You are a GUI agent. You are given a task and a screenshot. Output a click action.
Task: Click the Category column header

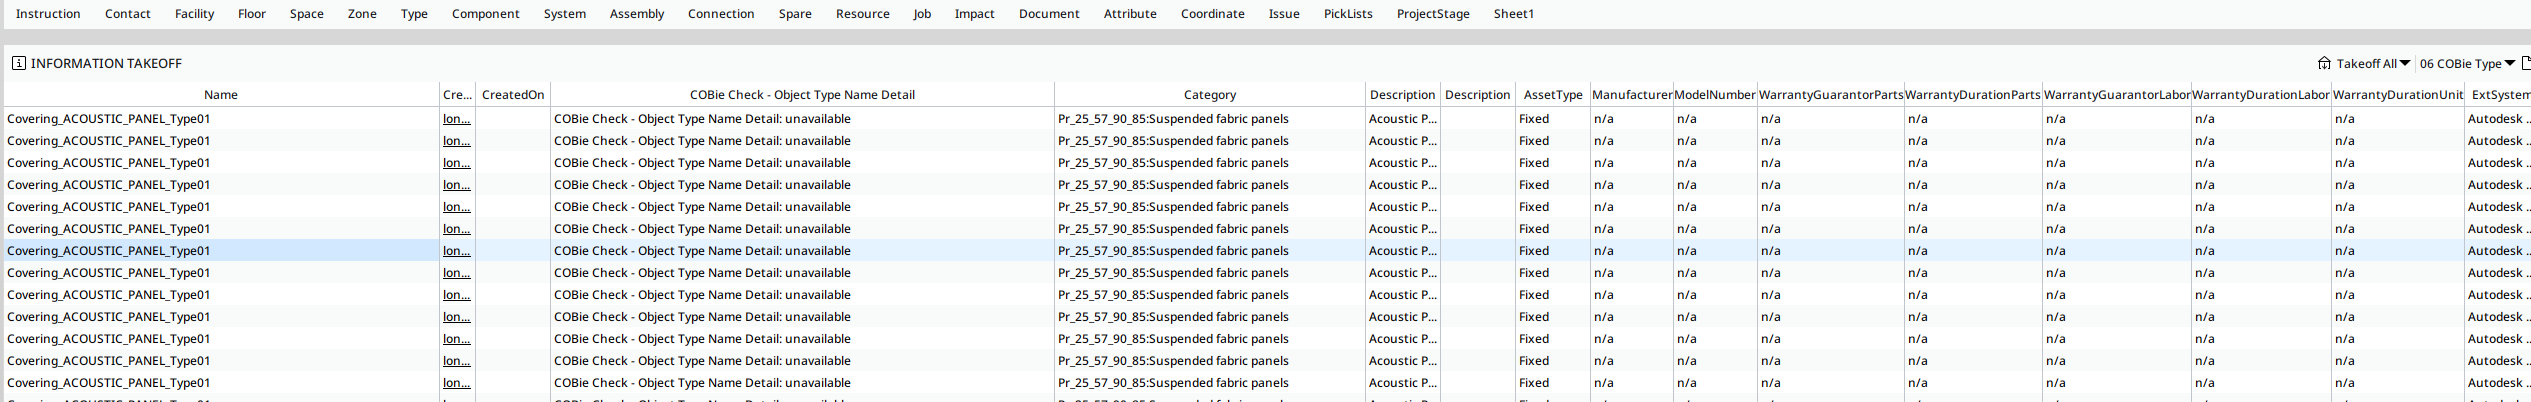[1209, 95]
